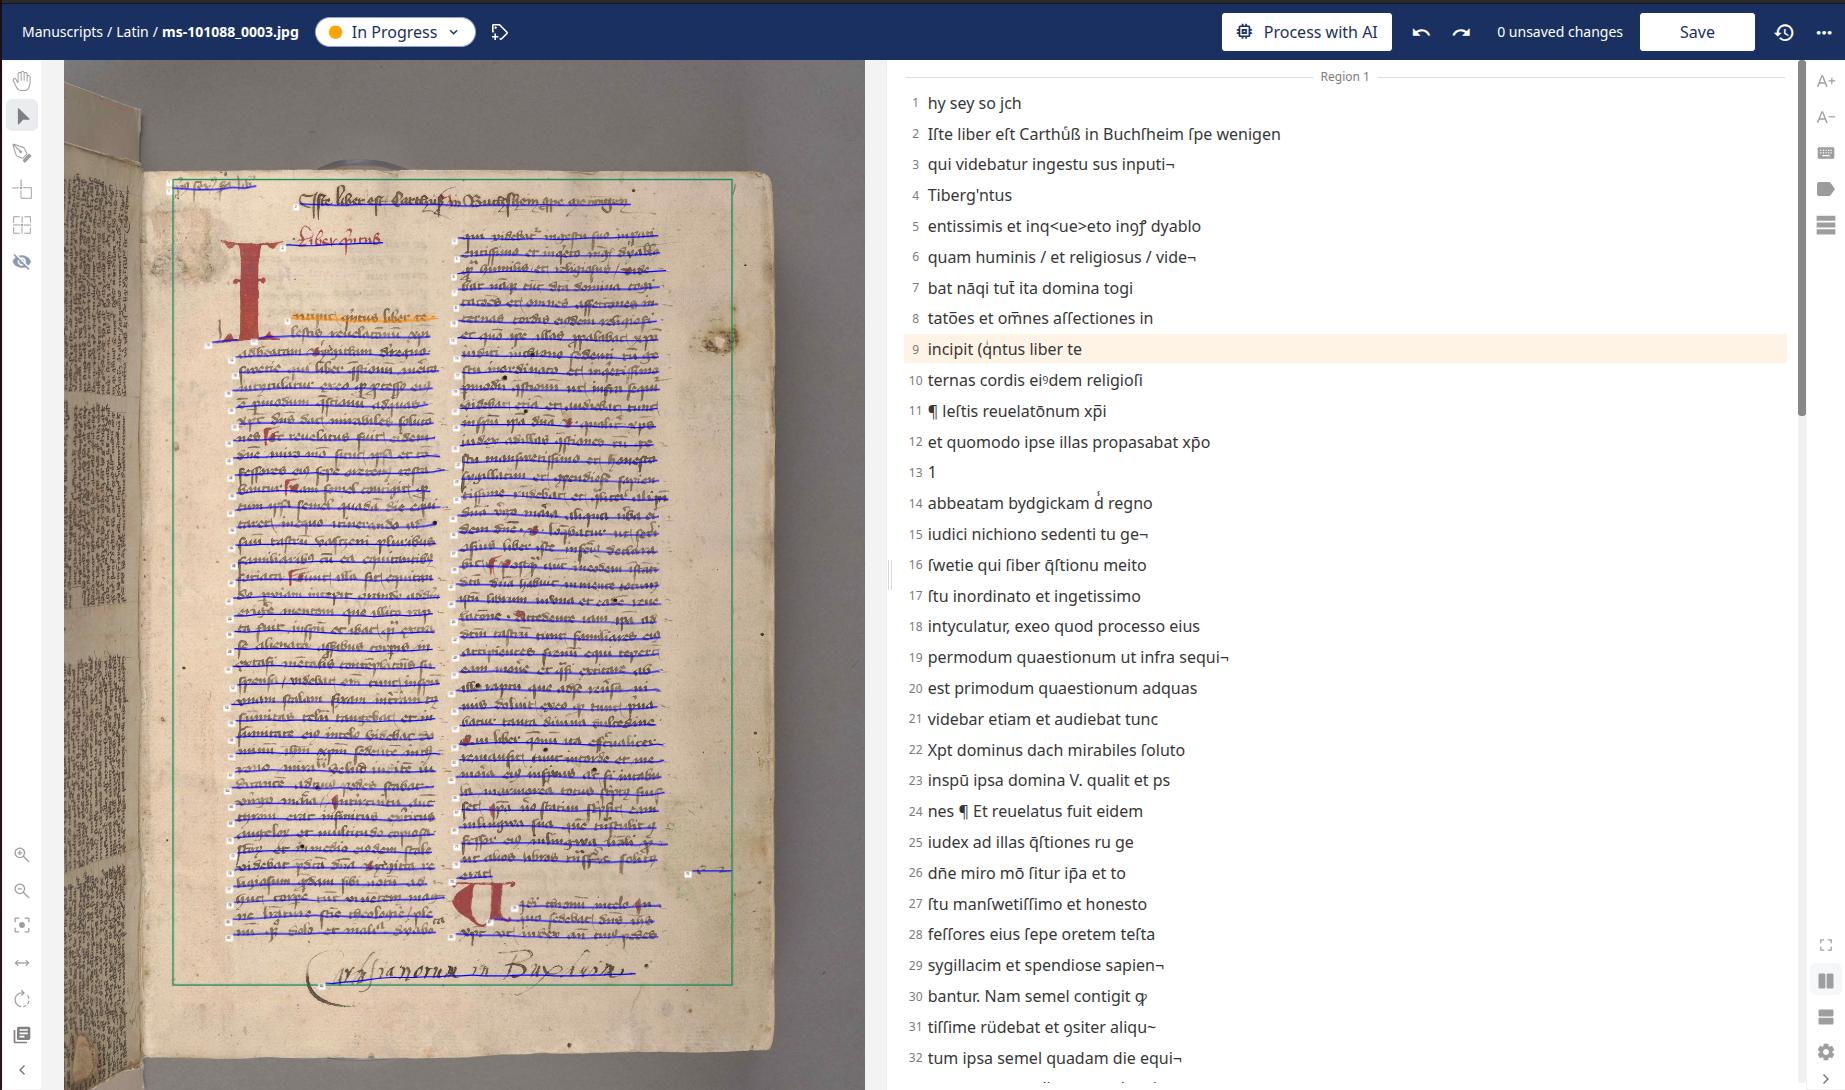This screenshot has width=1845, height=1090.
Task: Select transcription line 9 'incipit'
Action: coord(1004,349)
